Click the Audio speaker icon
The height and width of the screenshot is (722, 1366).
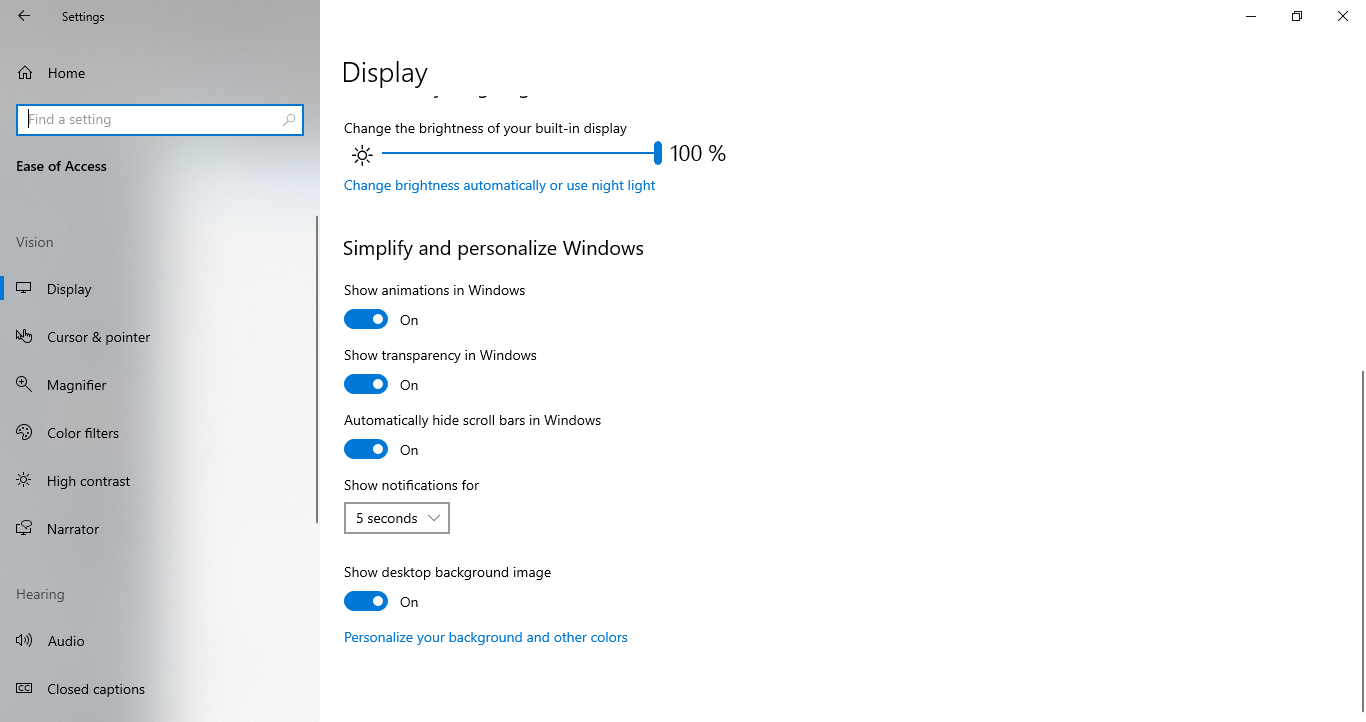coord(25,641)
